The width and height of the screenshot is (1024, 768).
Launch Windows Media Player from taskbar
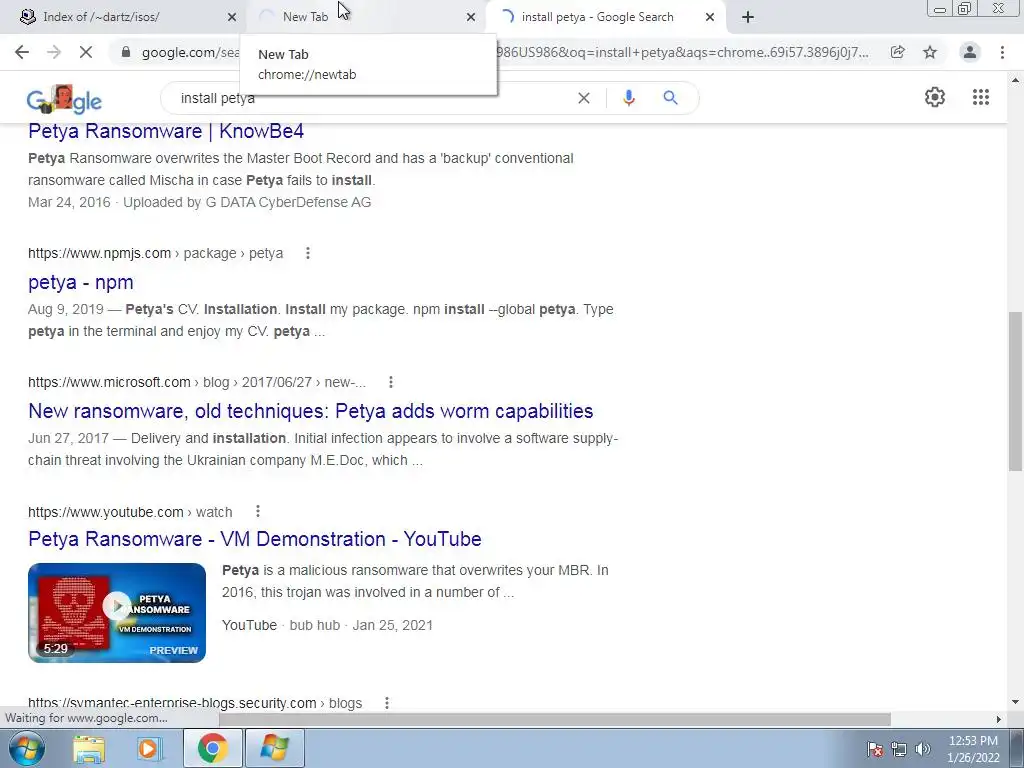[x=150, y=748]
